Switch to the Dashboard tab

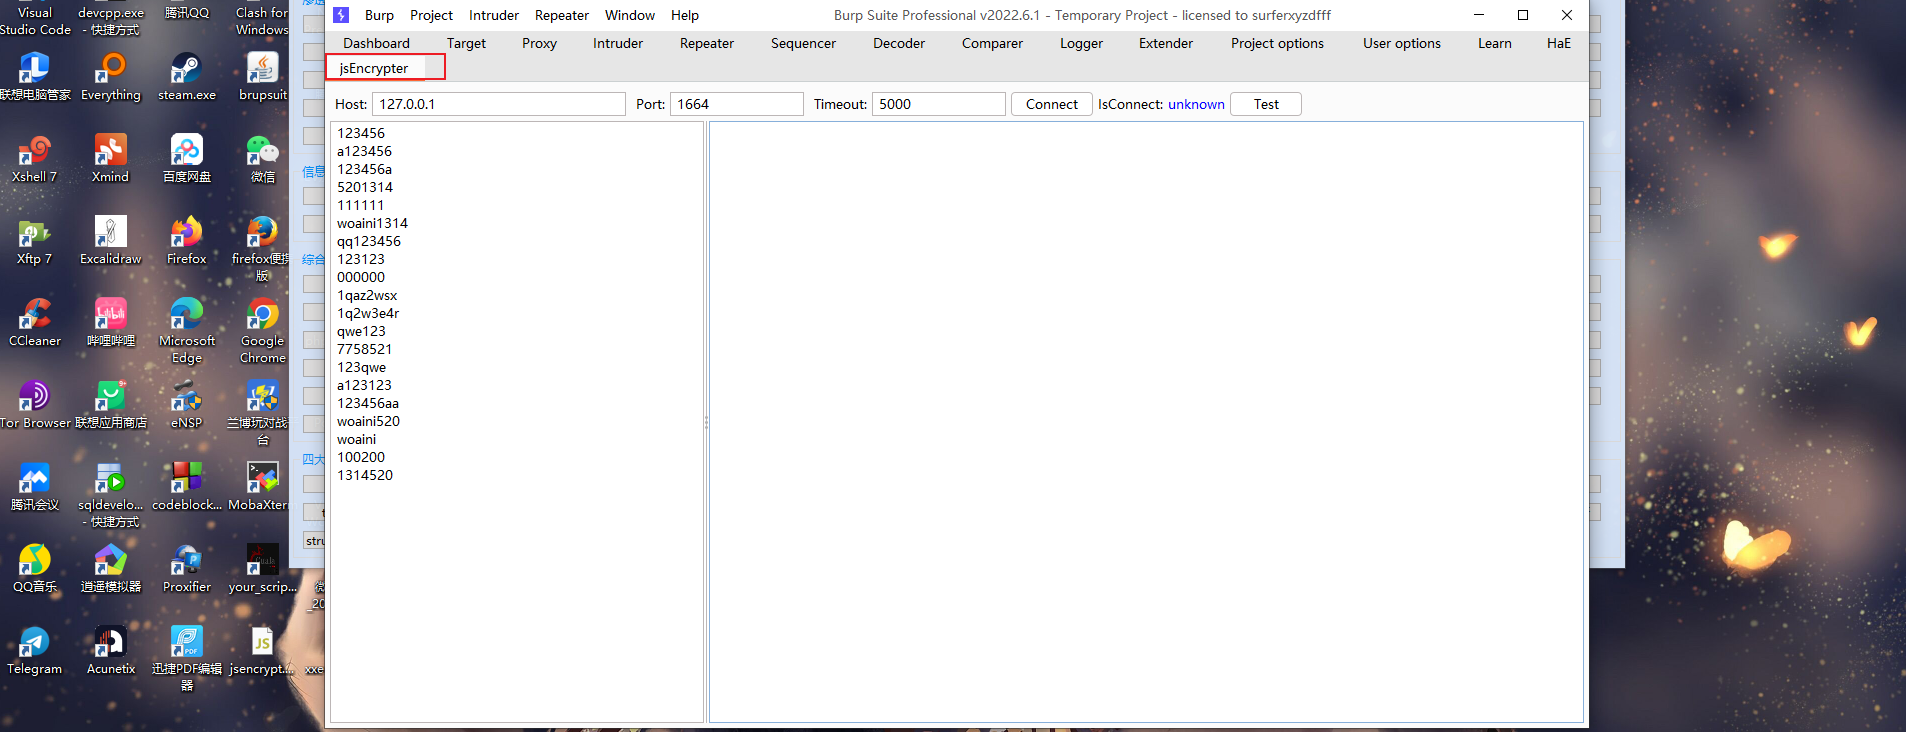(376, 43)
